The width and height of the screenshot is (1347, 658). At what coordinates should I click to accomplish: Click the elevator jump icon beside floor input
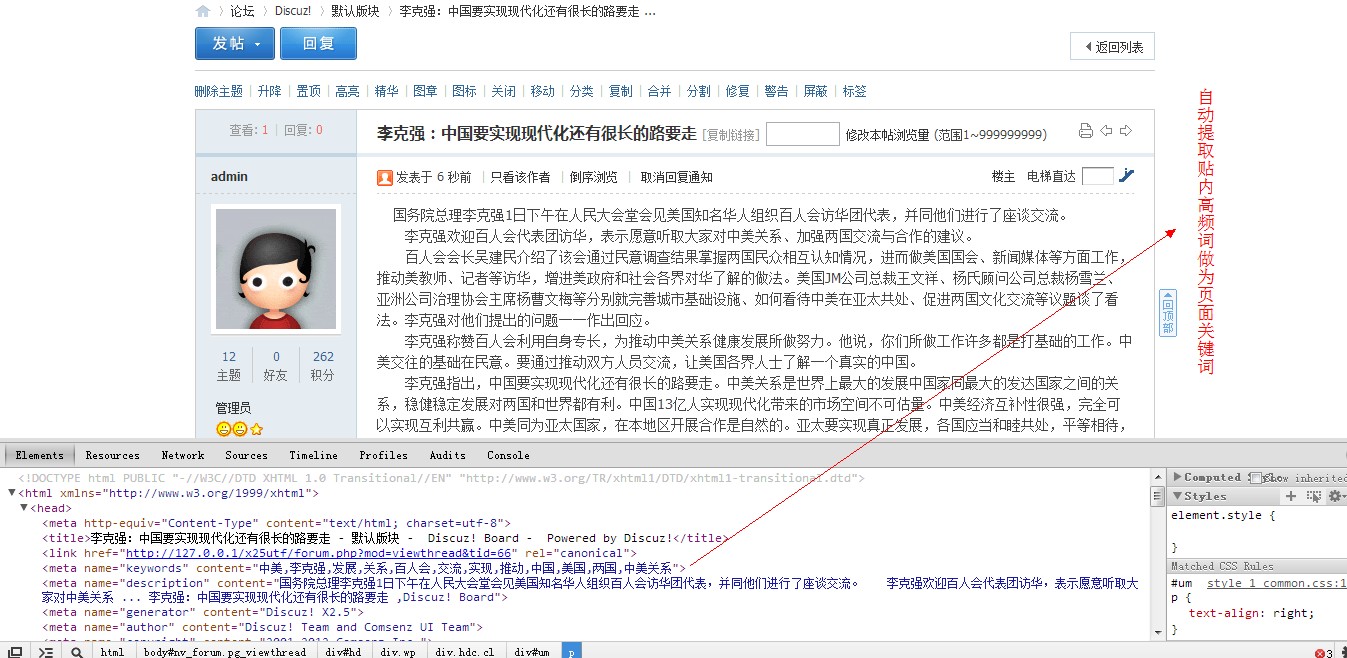(1126, 176)
